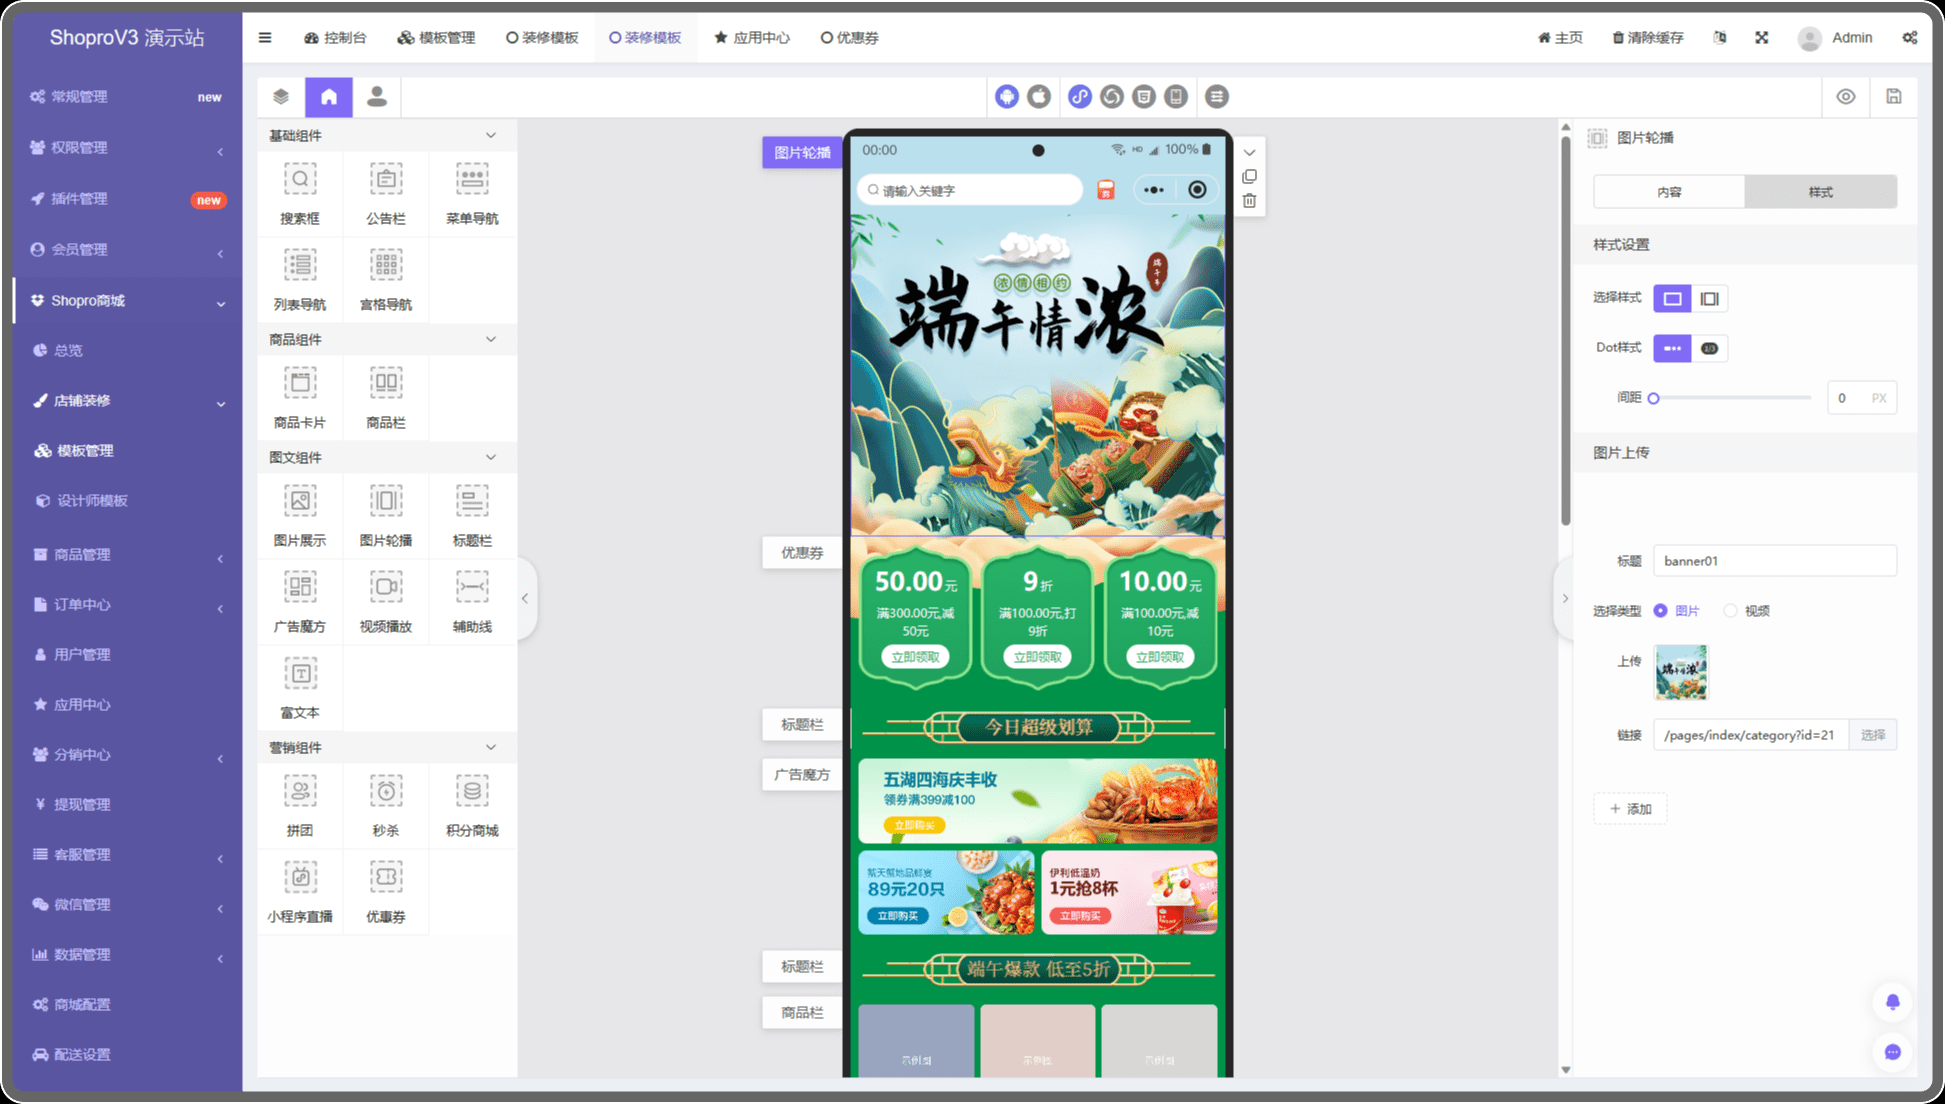The height and width of the screenshot is (1104, 1945).
Task: Select the 图片轮播 carousel component icon
Action: 386,502
